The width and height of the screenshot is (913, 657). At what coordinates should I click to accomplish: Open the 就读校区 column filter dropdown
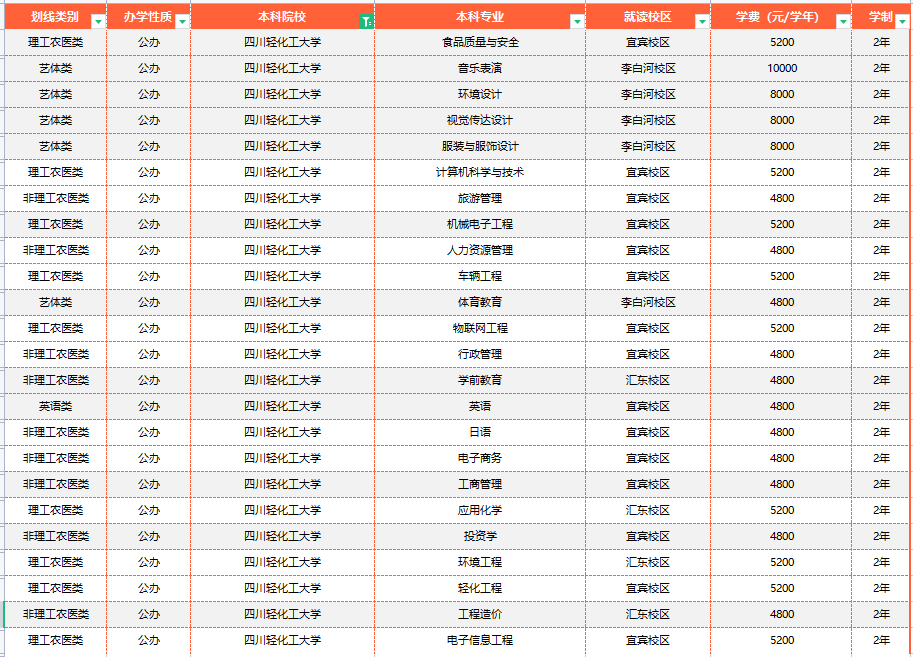point(702,22)
